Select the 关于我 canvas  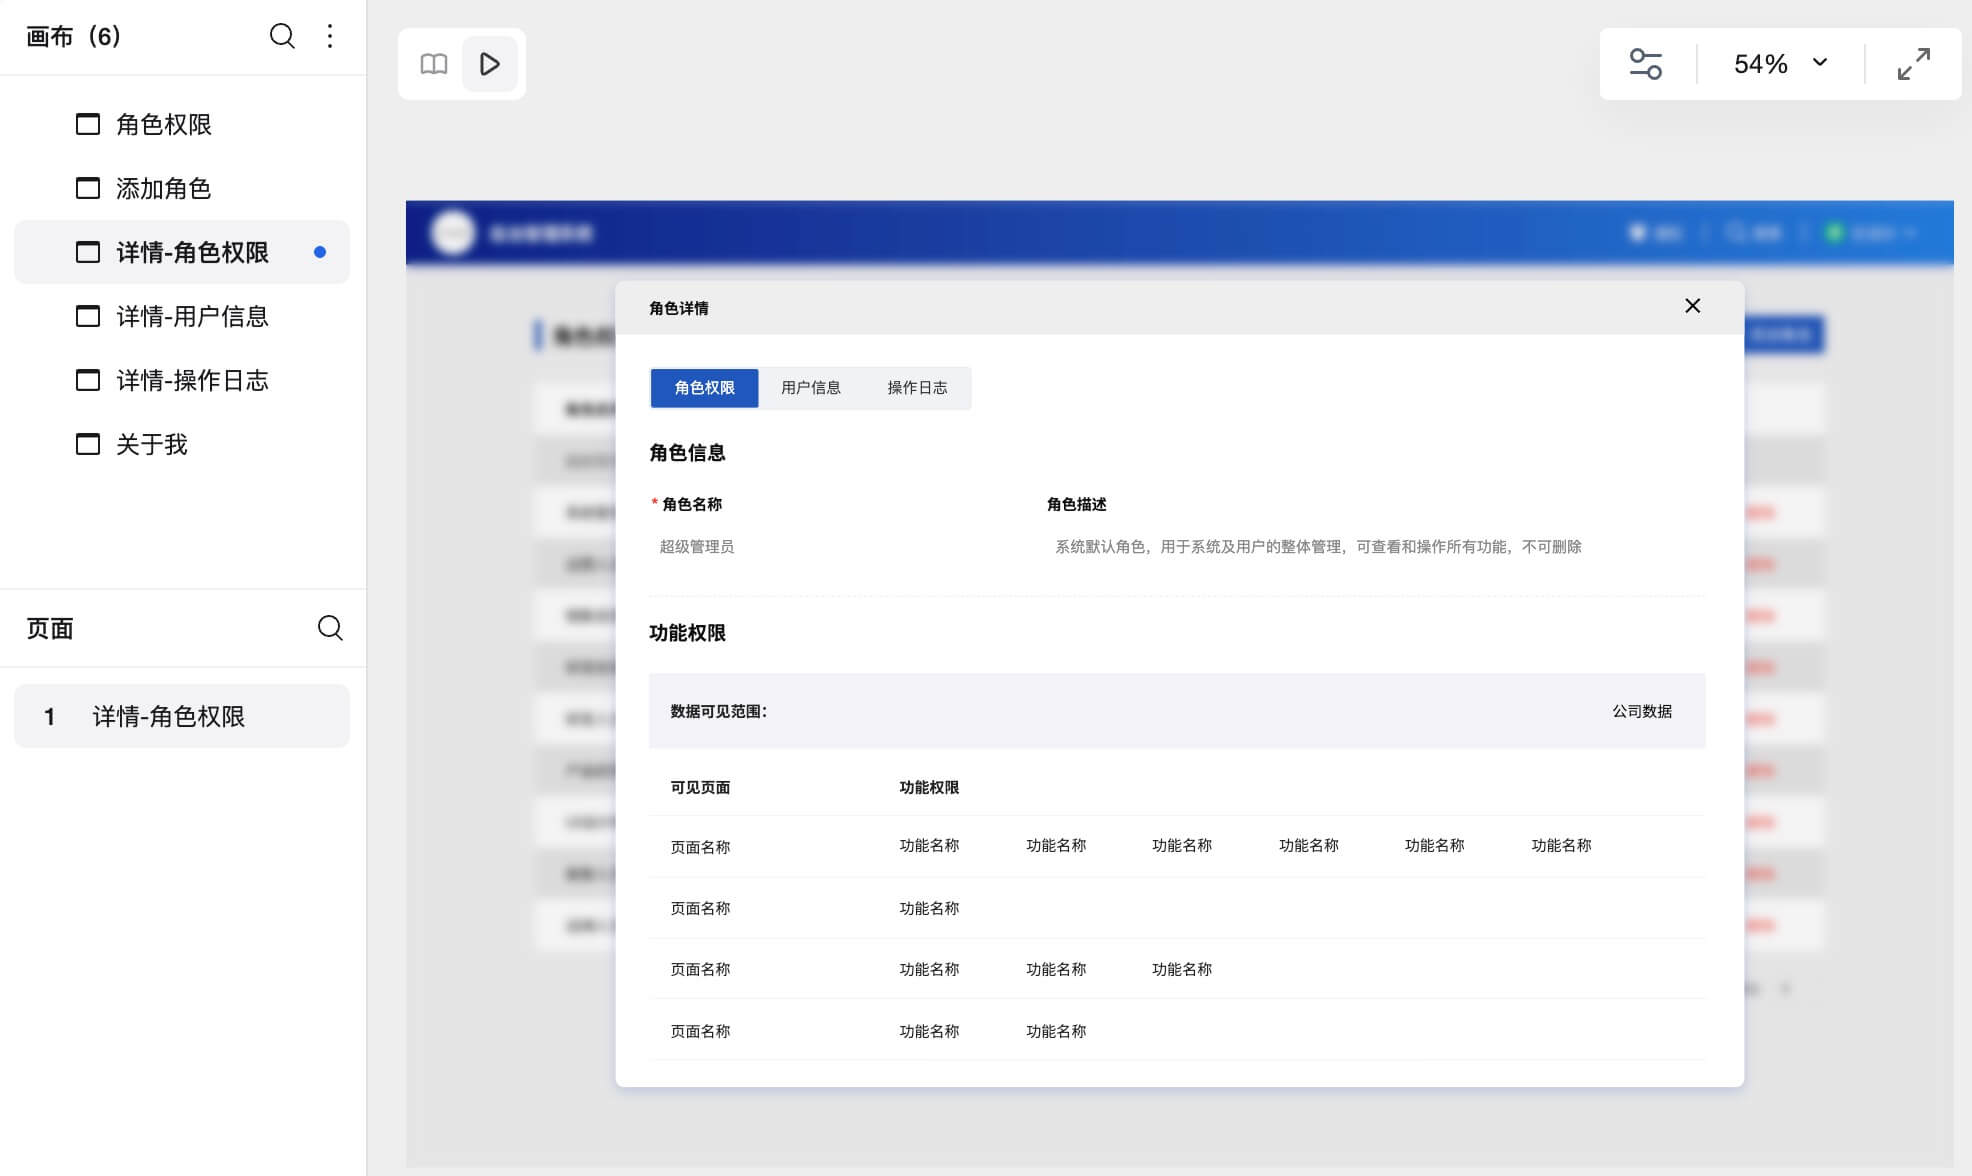coord(152,444)
